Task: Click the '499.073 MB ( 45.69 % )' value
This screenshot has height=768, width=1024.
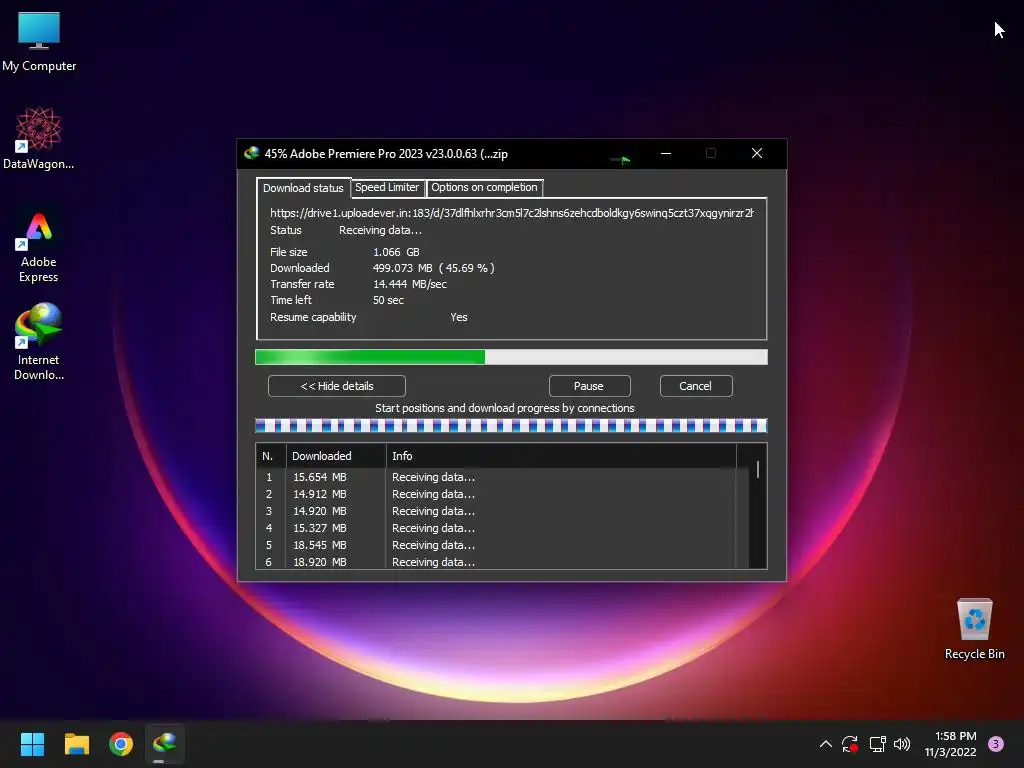Action: (434, 268)
